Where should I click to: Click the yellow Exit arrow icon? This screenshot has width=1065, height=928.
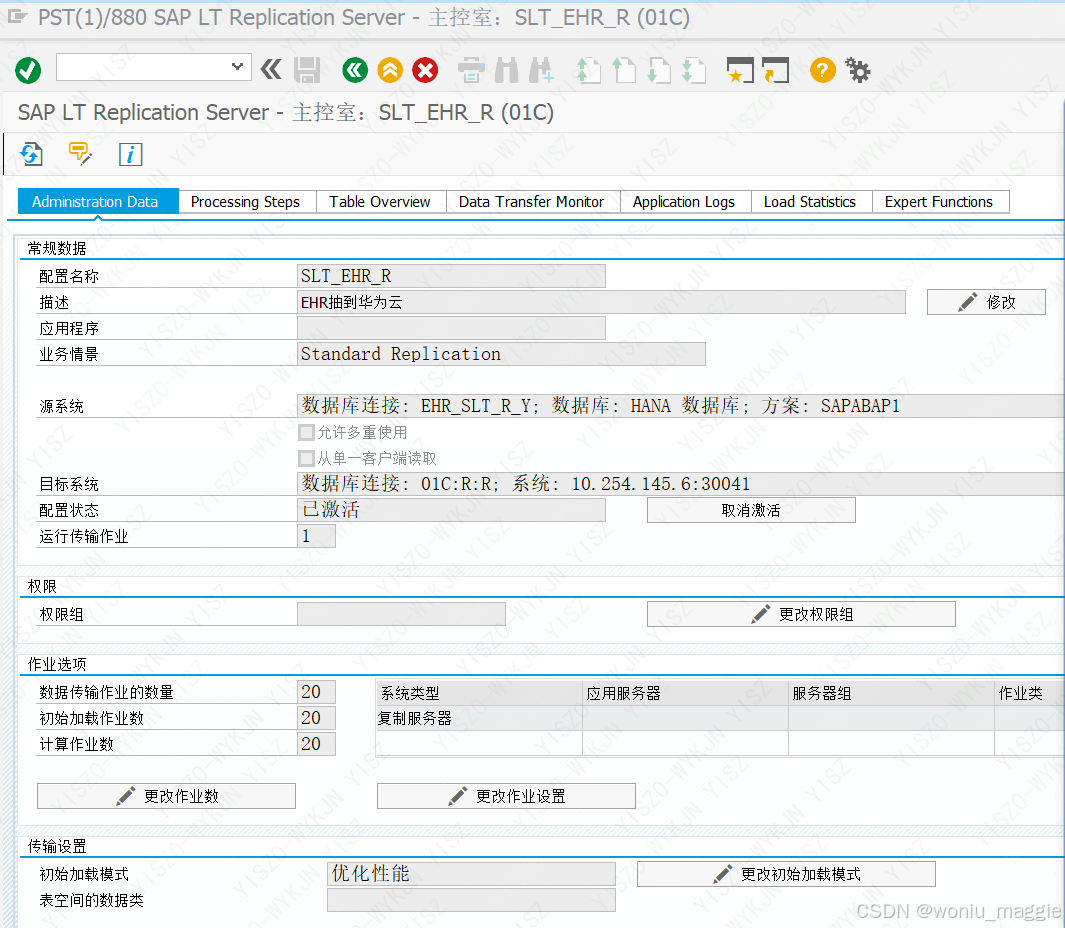point(389,70)
